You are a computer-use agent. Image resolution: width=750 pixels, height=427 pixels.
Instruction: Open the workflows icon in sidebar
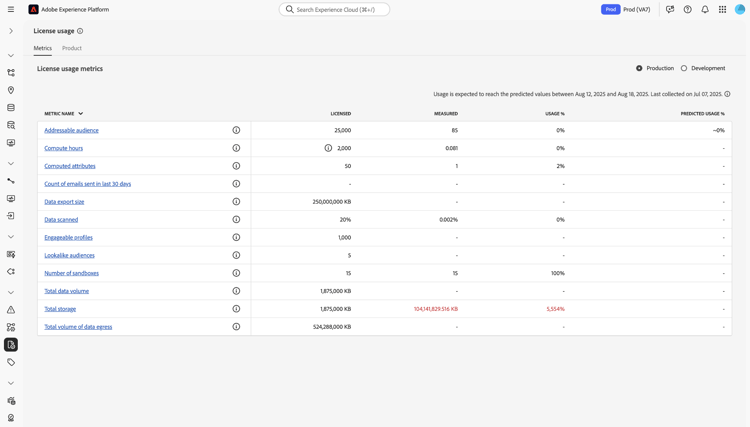(x=11, y=73)
